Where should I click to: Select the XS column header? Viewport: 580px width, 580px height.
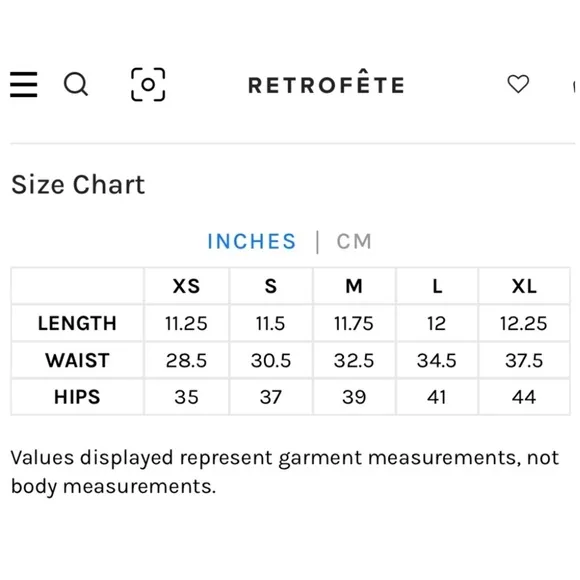coord(186,286)
